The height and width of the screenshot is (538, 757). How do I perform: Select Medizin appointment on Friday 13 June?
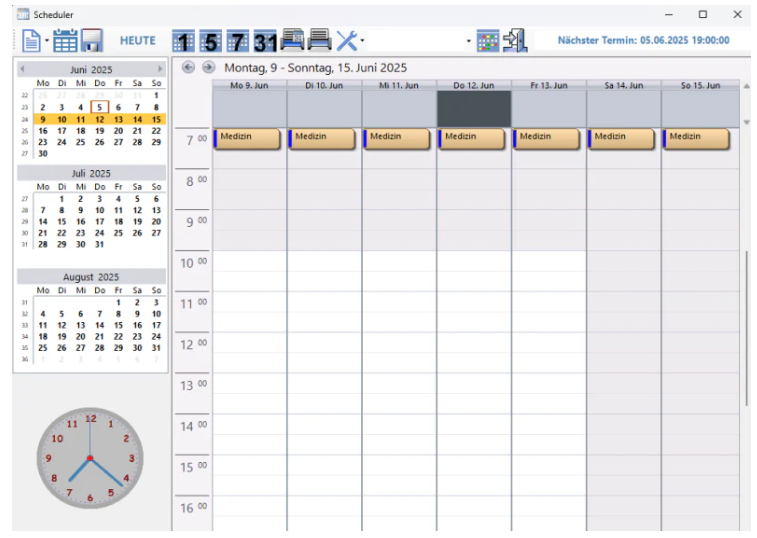tap(547, 139)
